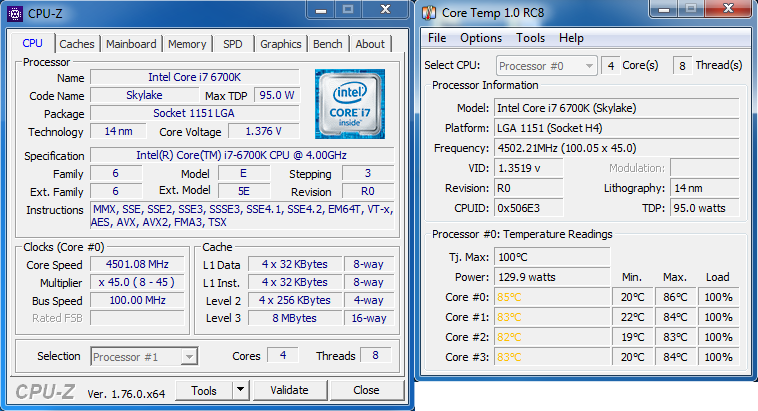Show the About tab
The height and width of the screenshot is (411, 758).
(370, 44)
